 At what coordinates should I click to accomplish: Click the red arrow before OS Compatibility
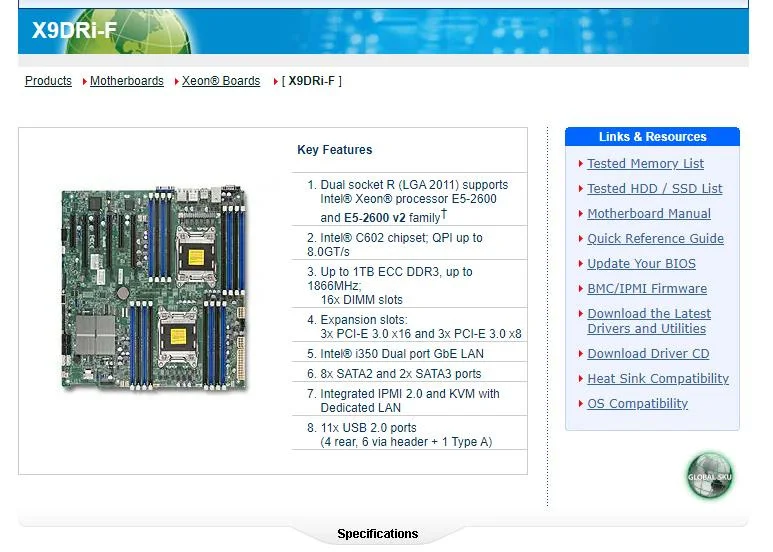[581, 404]
